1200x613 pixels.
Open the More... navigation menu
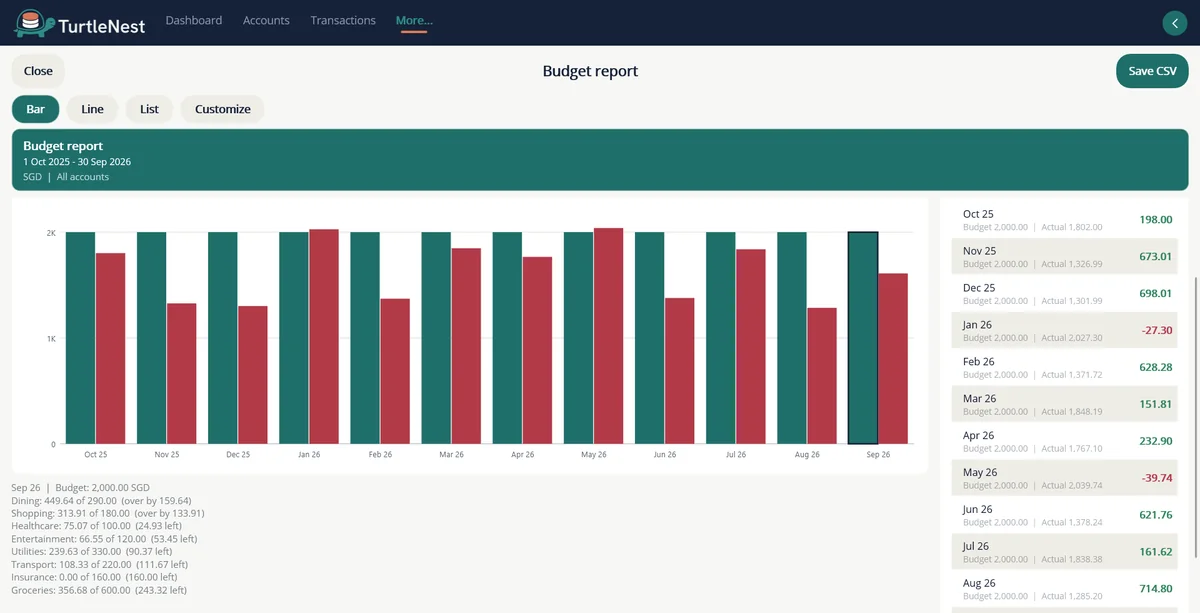coord(414,20)
